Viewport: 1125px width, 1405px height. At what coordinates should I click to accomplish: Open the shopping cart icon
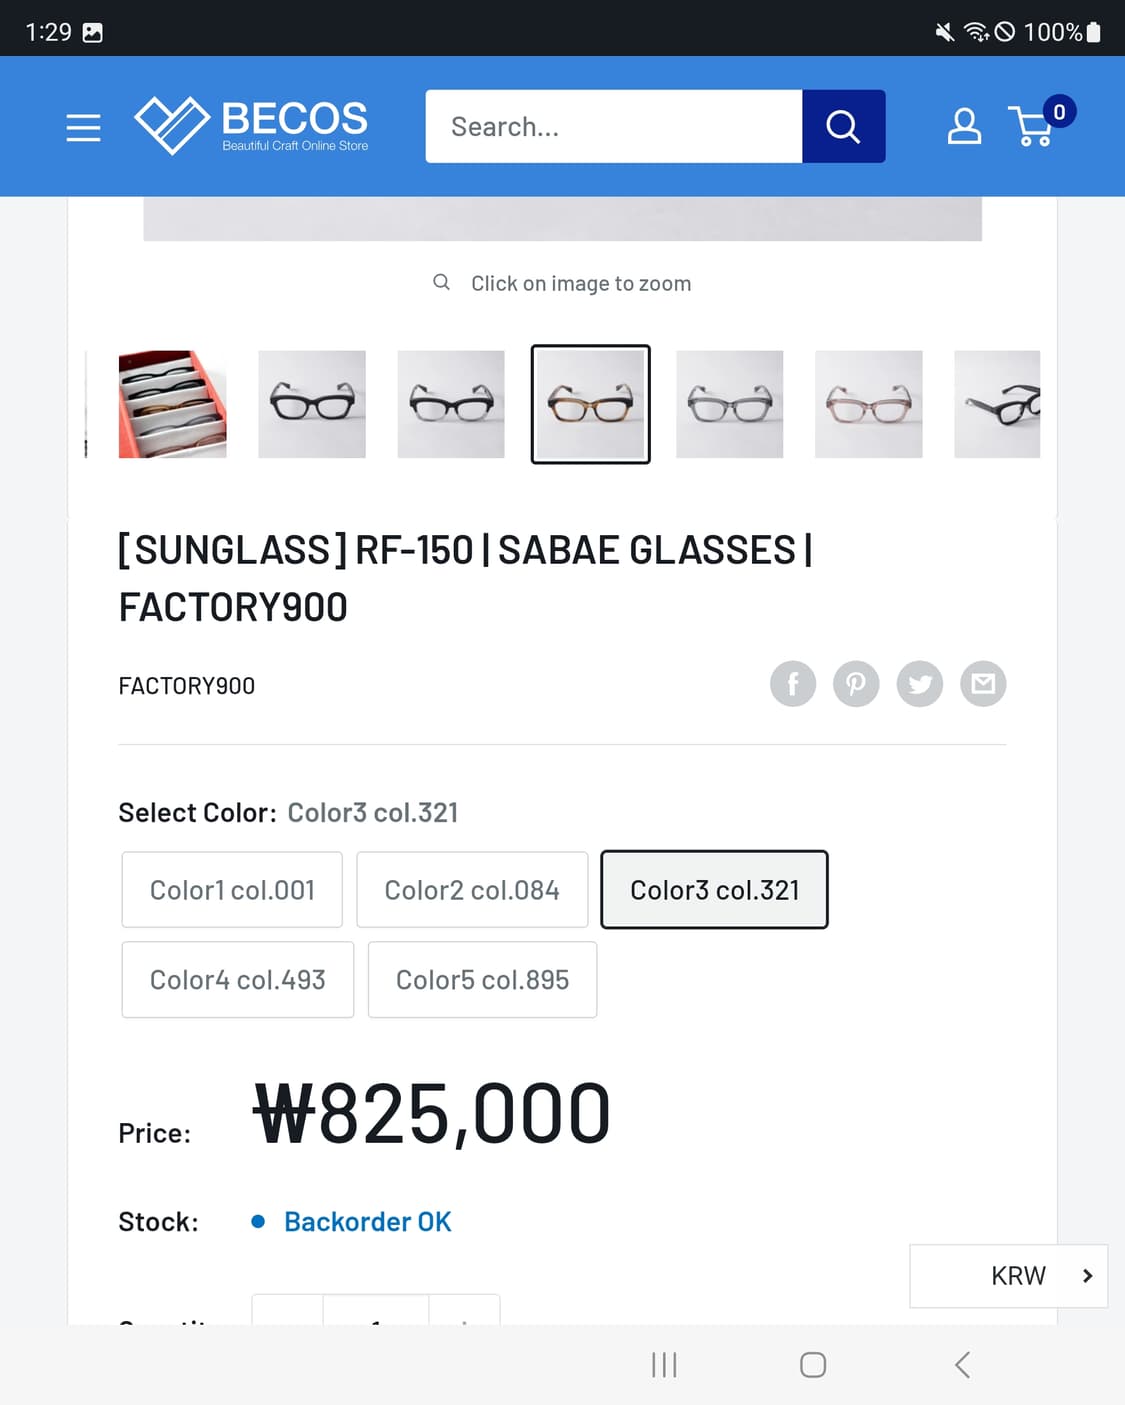[x=1034, y=130]
